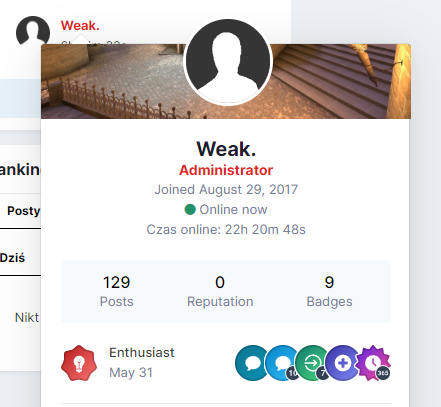Click the small avatar beside Weak. username
441x407 pixels.
(33, 31)
